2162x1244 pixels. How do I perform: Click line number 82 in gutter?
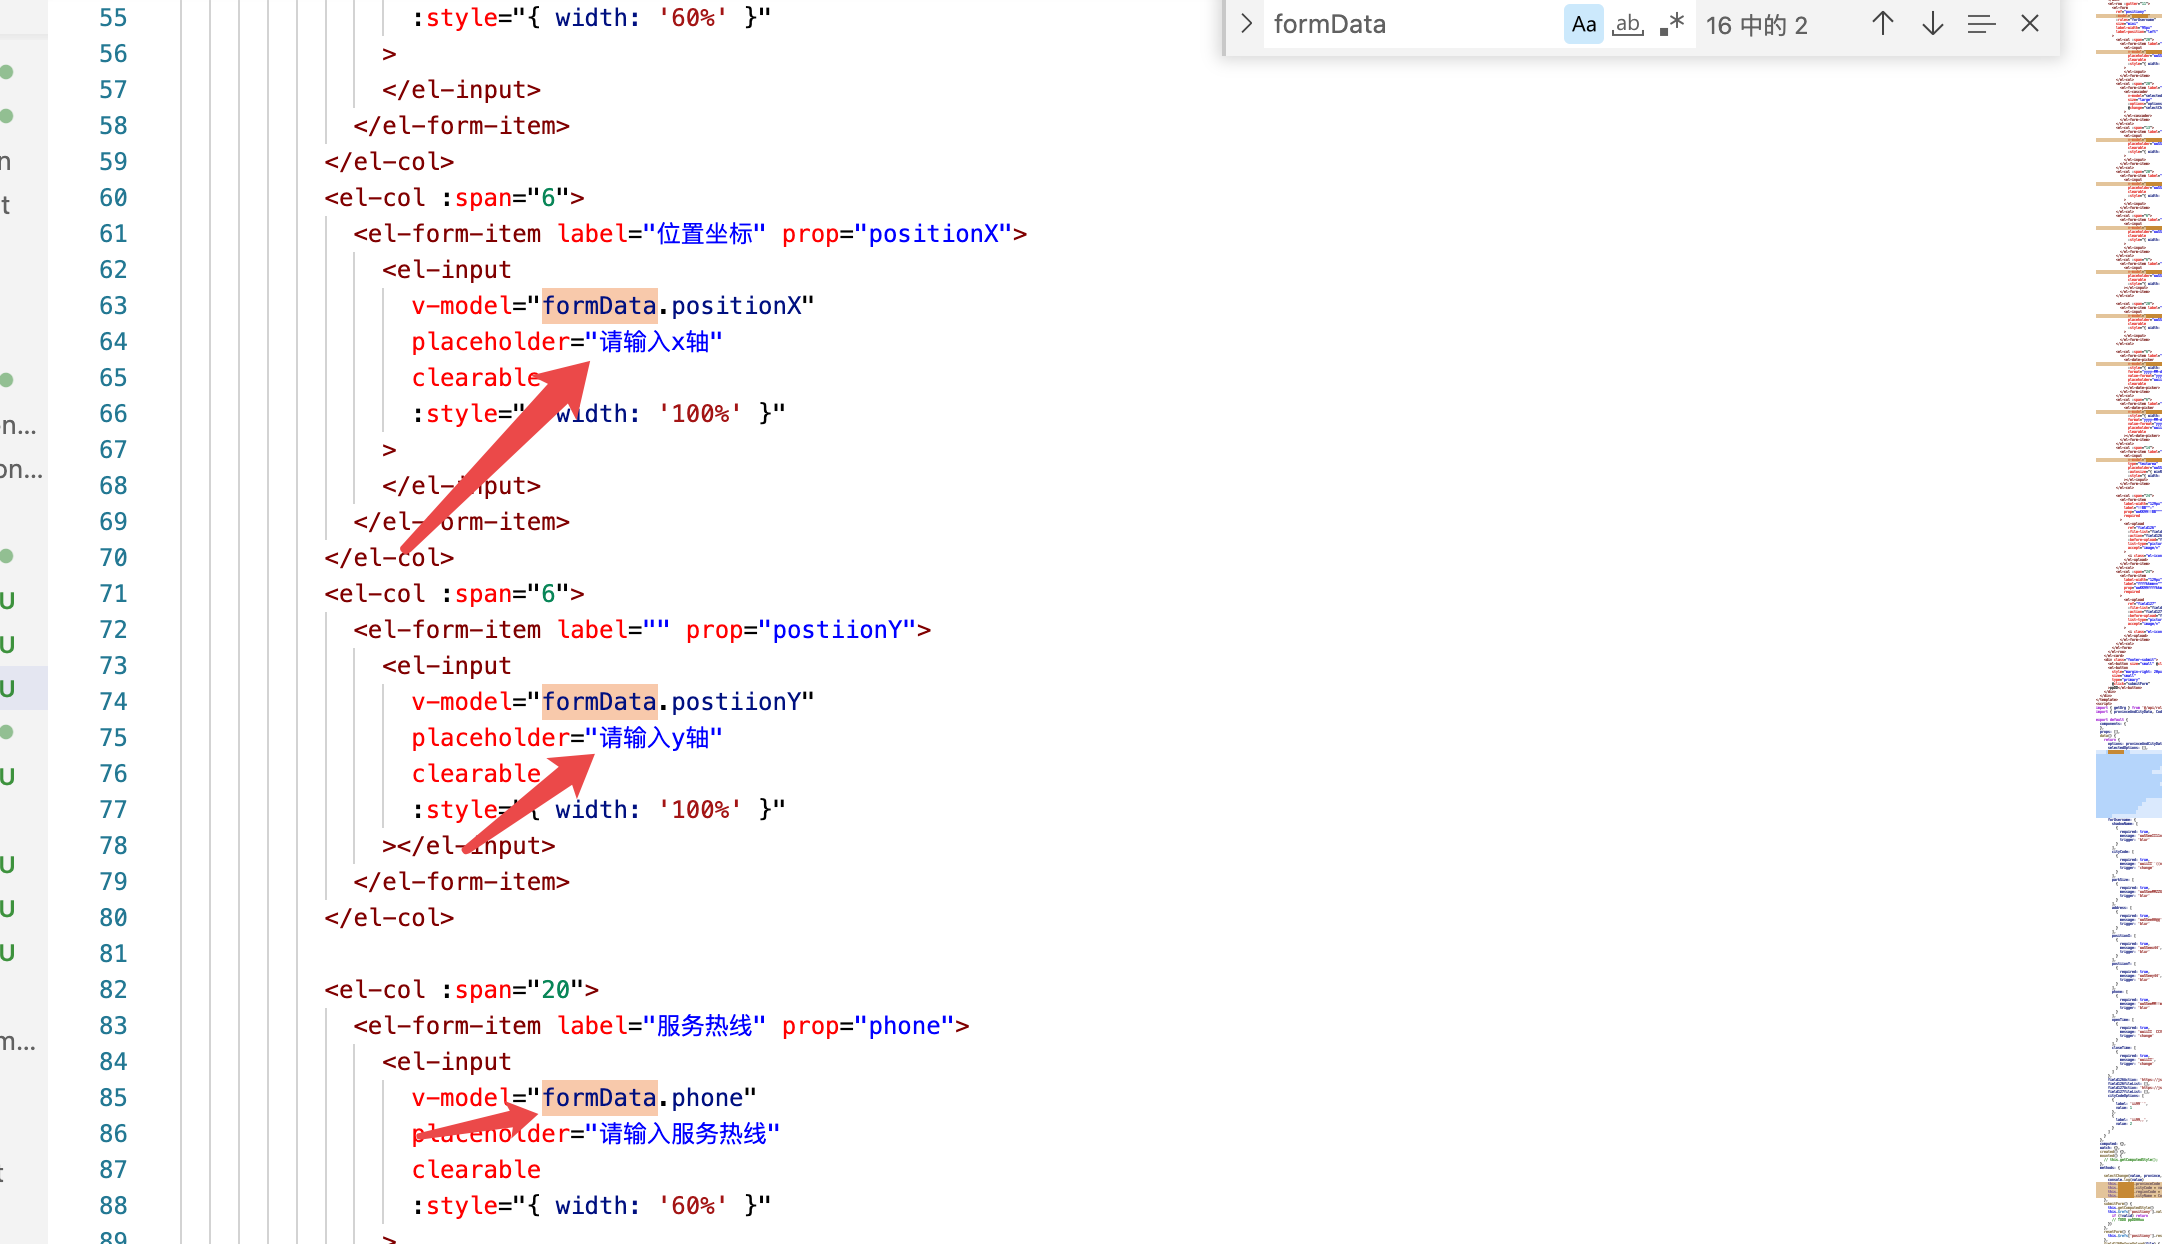tap(113, 990)
